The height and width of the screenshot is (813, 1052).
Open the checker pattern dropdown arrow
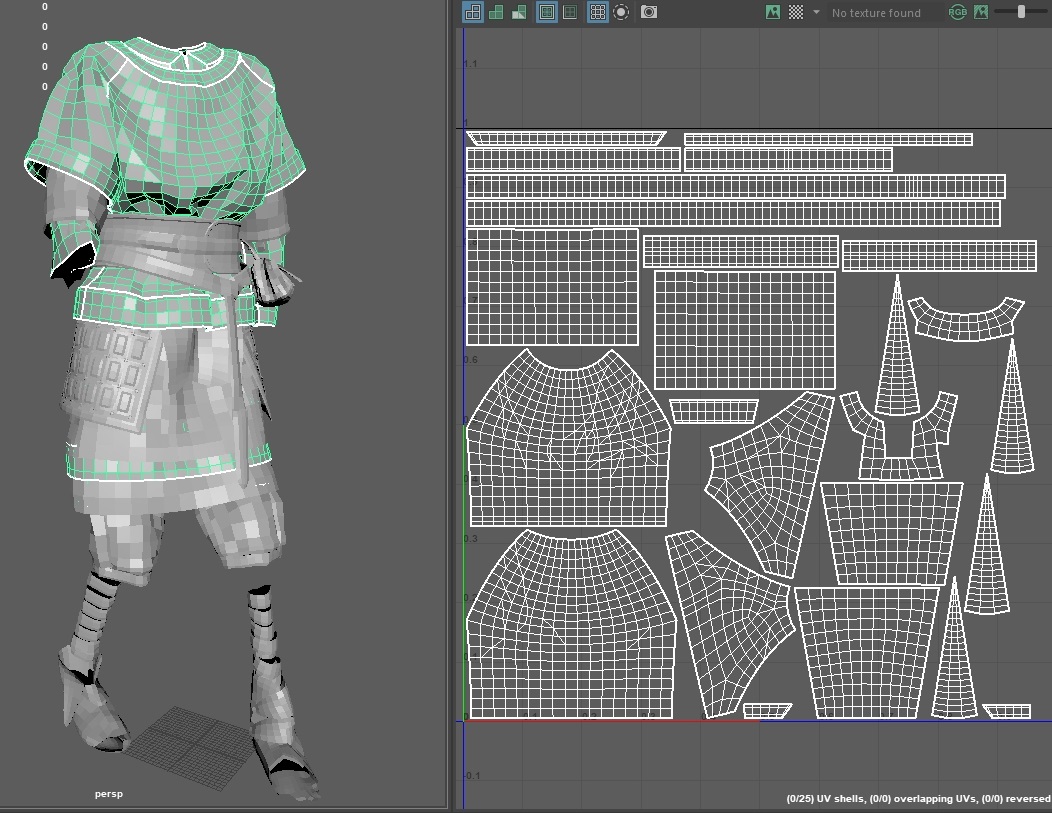coord(816,12)
